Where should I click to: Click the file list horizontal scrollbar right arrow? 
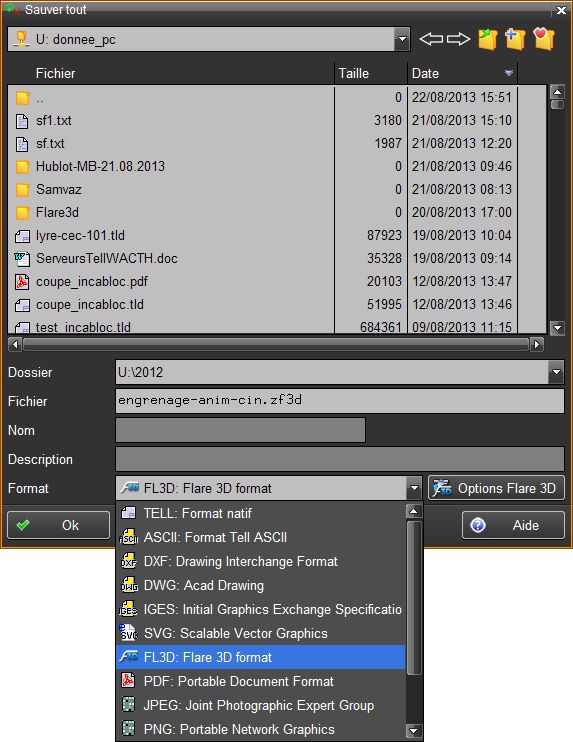coord(537,344)
